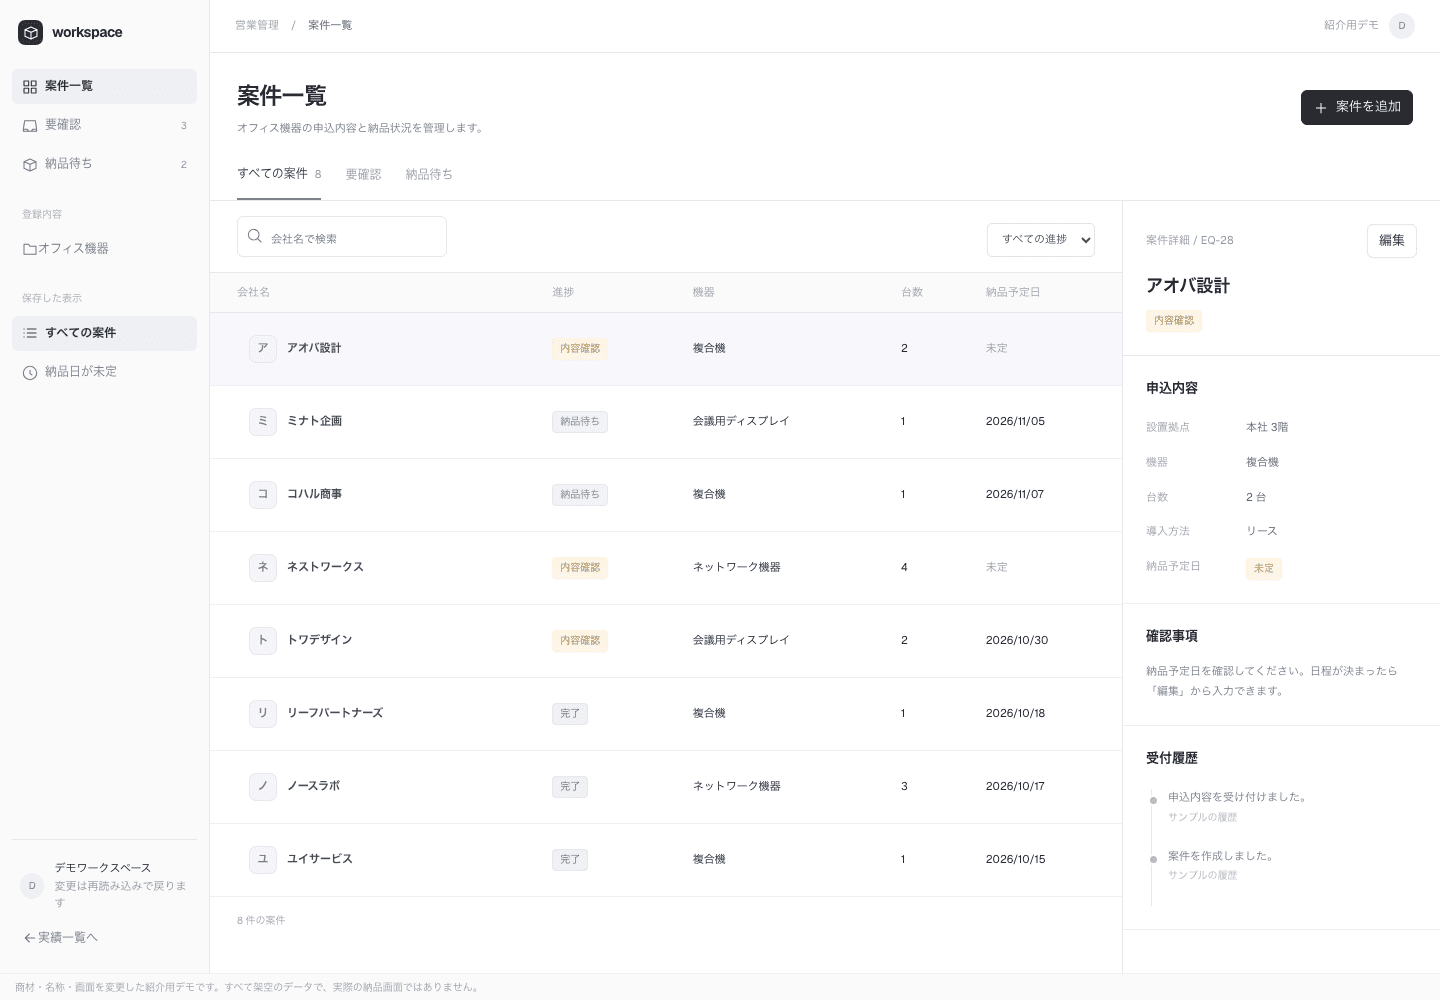
Task: Click the ア avatar for アオバ設計
Action: [263, 349]
